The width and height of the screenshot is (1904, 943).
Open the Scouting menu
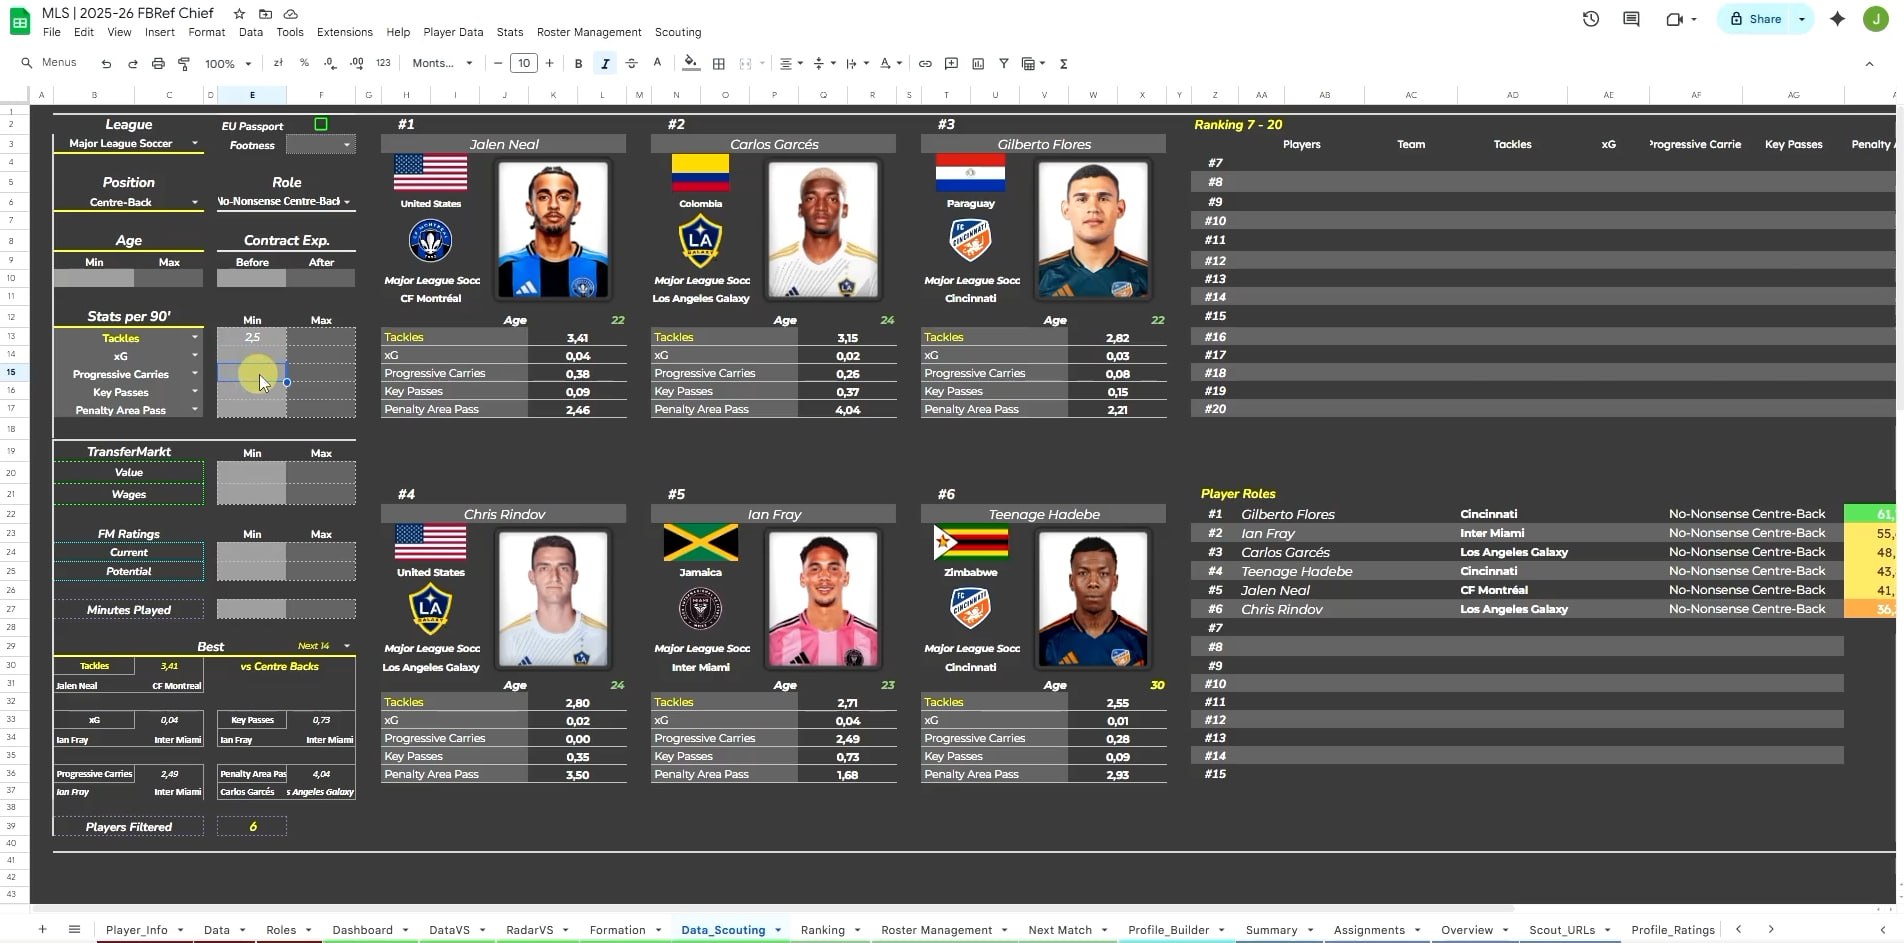678,32
